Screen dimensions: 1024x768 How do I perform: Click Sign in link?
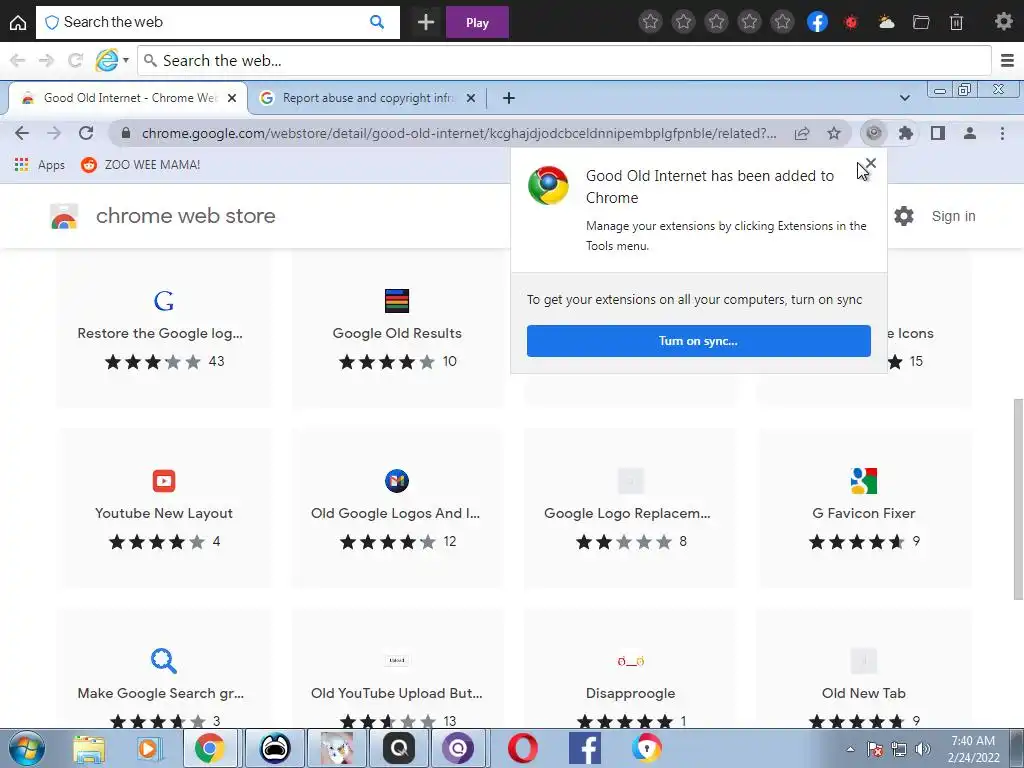[953, 216]
